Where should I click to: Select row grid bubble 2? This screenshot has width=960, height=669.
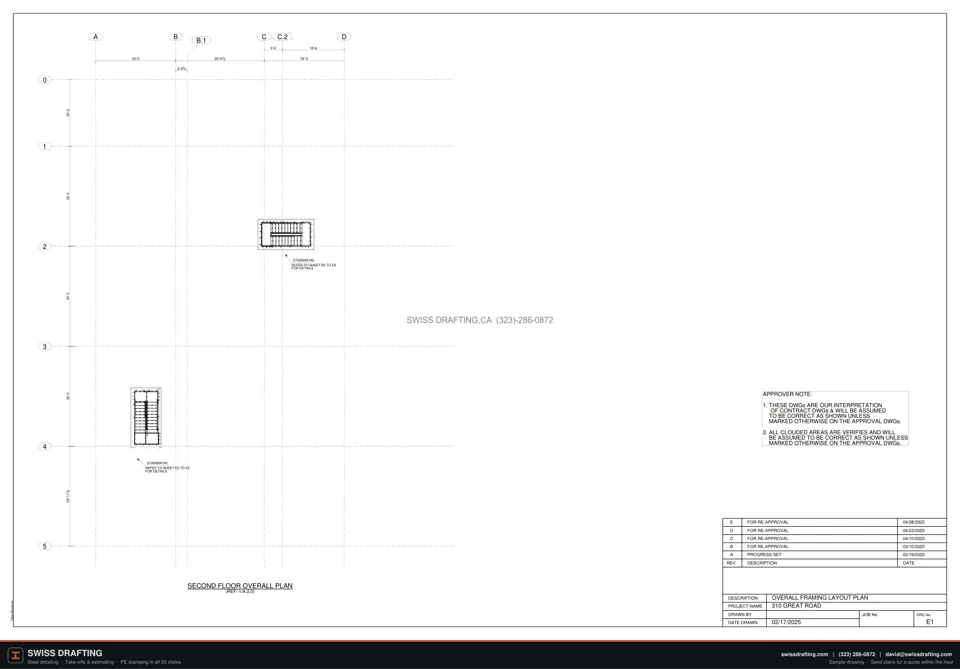[44, 247]
